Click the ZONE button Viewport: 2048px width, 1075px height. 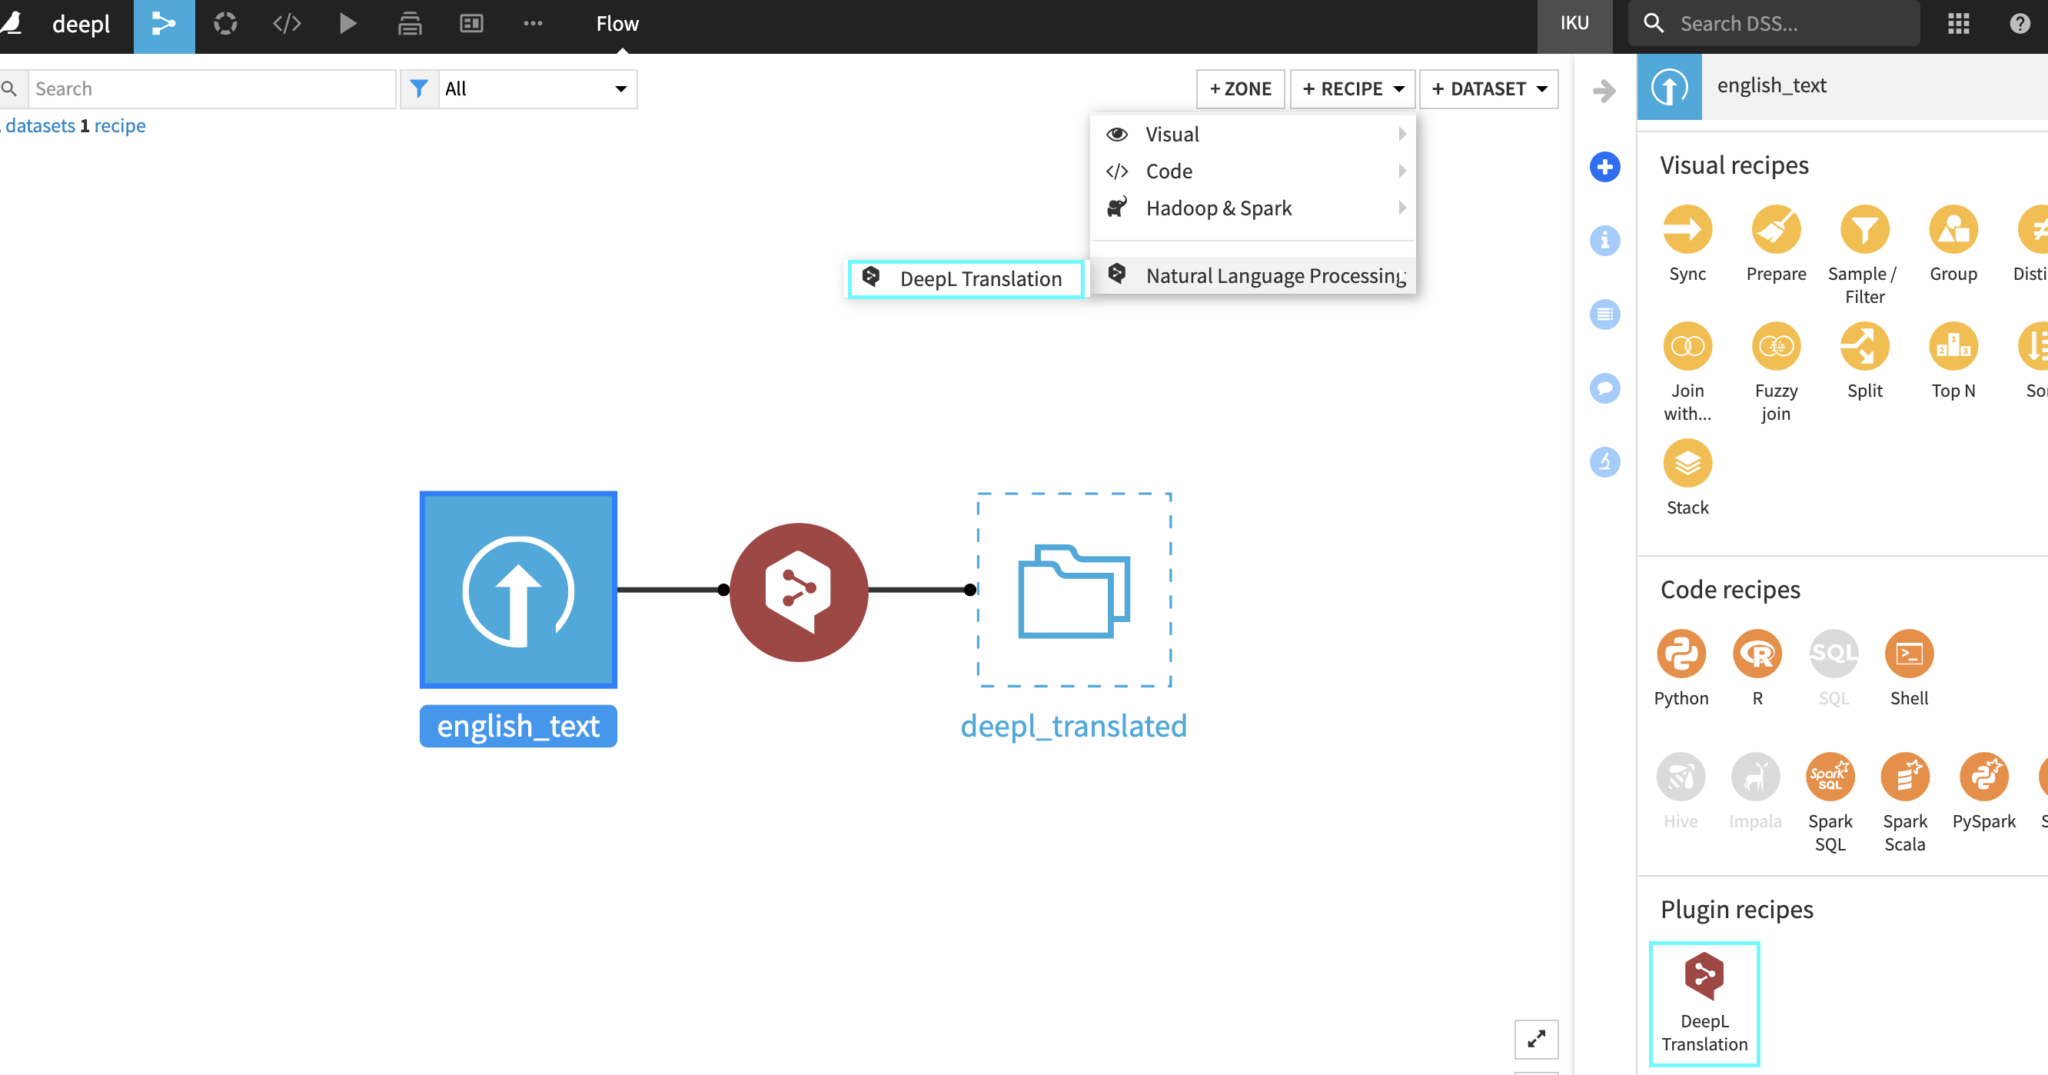tap(1239, 88)
